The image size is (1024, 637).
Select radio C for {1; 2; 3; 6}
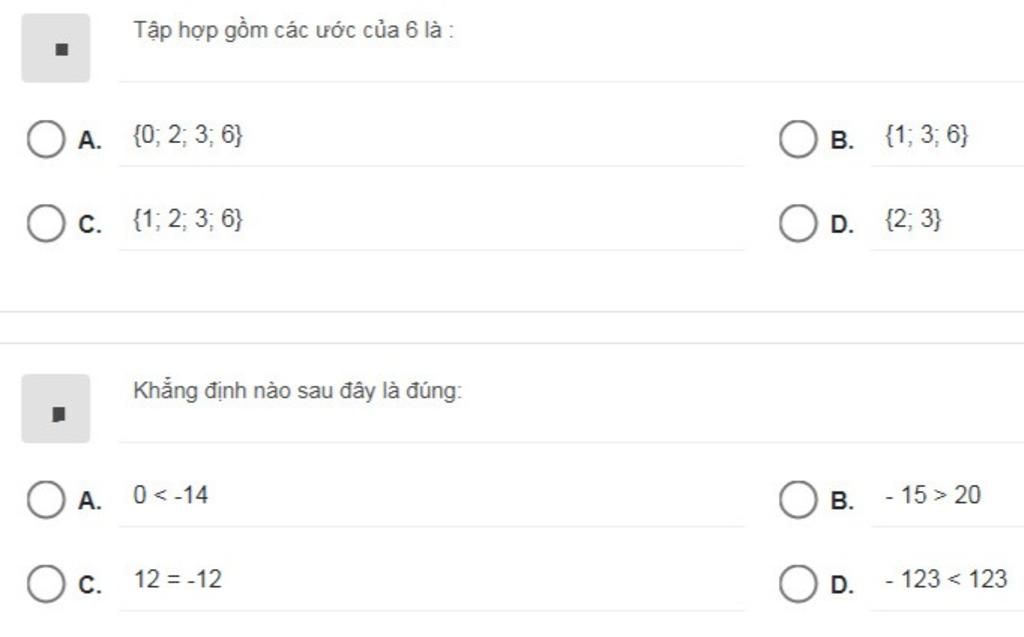(46, 223)
